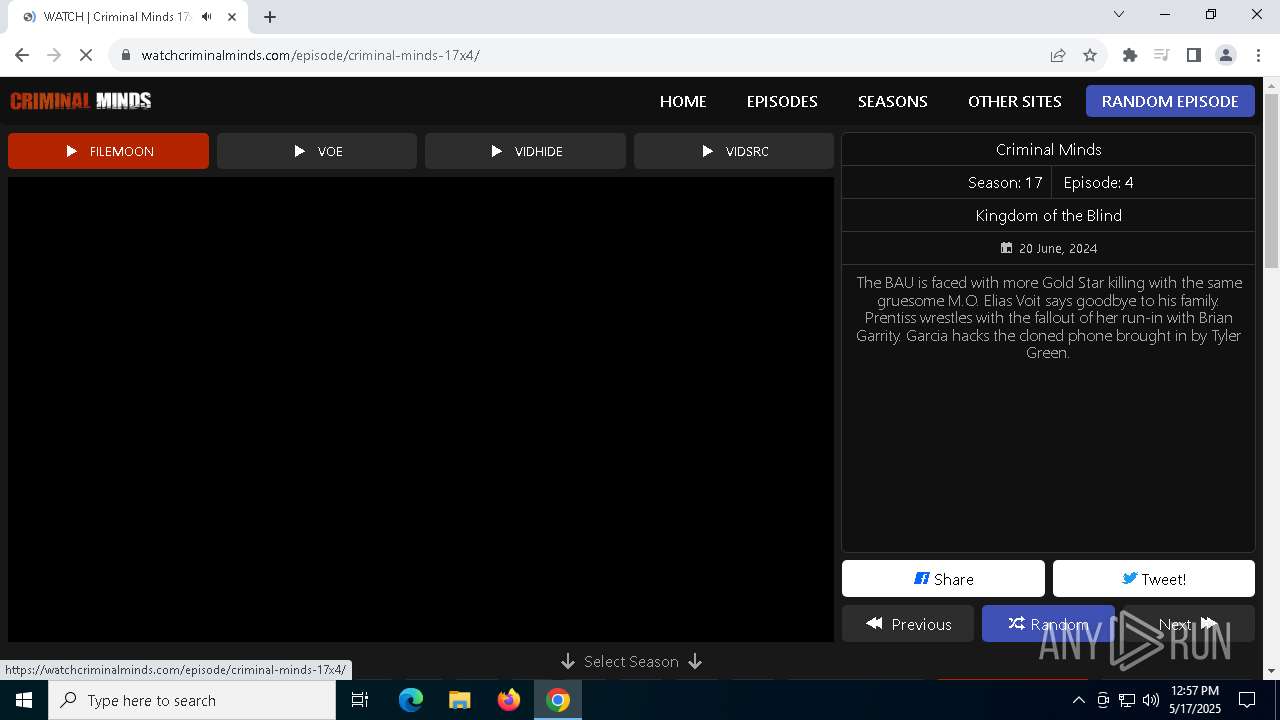1280x720 pixels.
Task: Share the episode on Facebook
Action: 943,579
